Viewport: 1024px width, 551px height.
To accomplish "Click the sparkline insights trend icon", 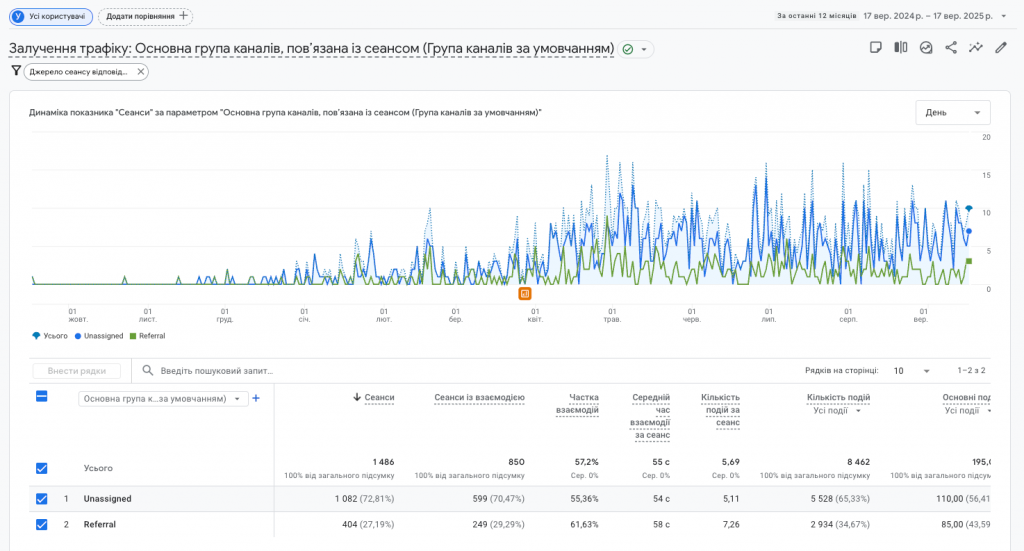I will [976, 47].
